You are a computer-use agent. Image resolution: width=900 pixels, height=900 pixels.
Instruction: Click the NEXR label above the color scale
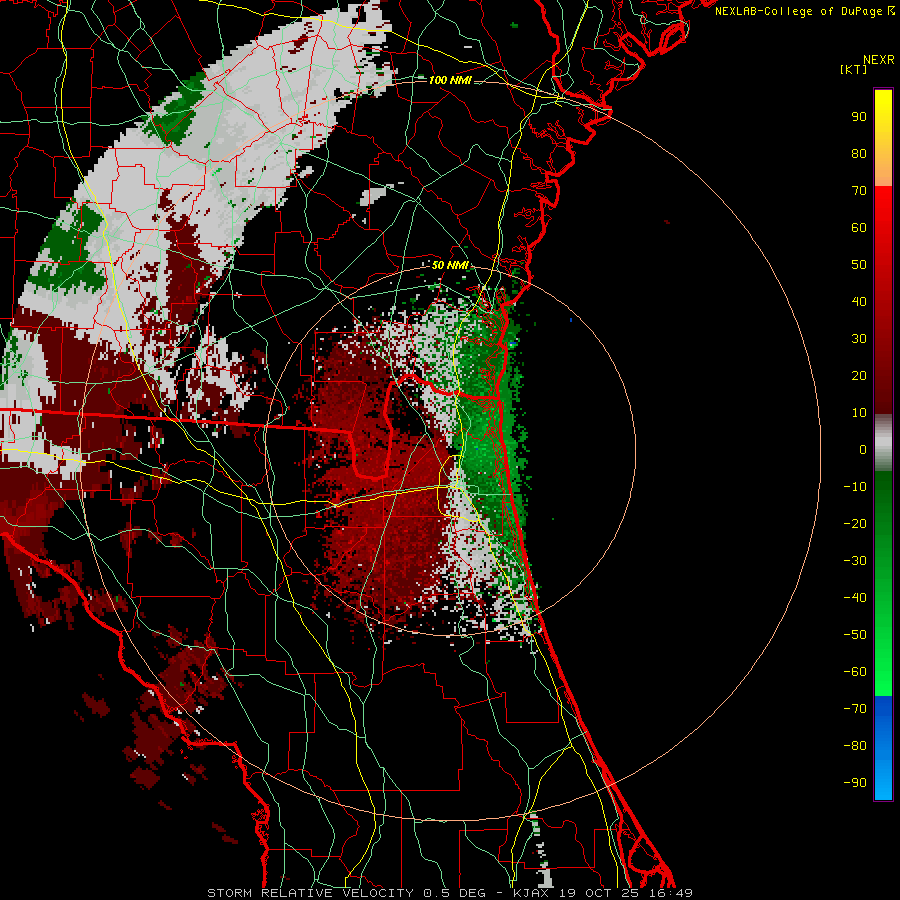tap(879, 60)
